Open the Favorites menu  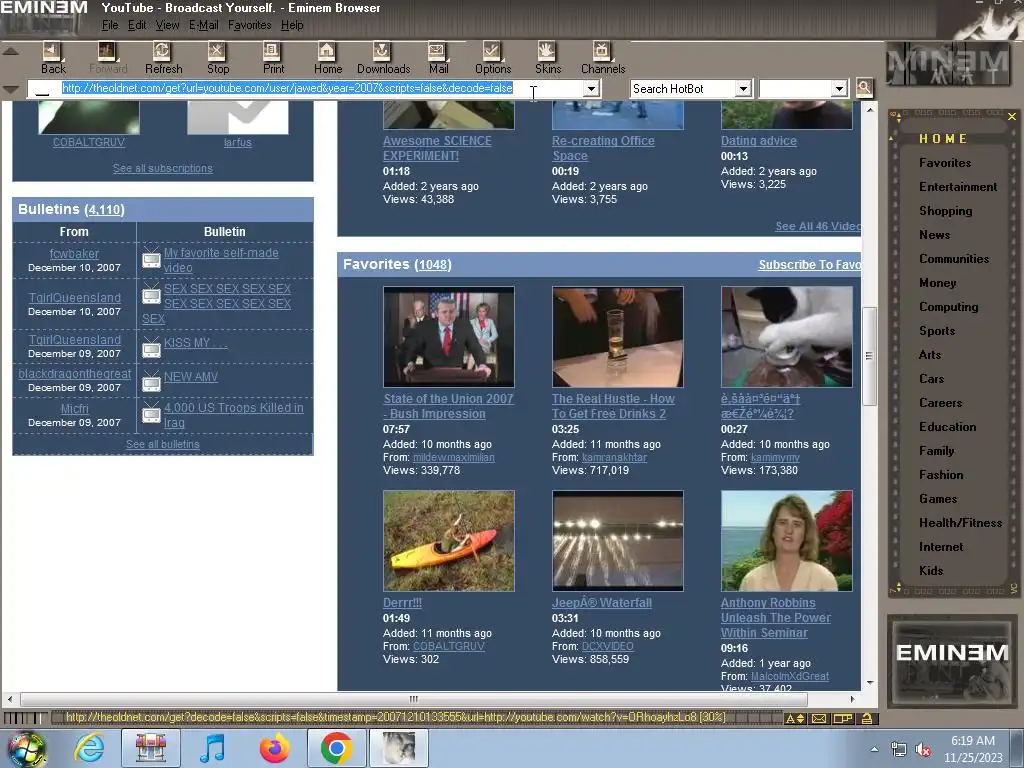click(x=249, y=25)
